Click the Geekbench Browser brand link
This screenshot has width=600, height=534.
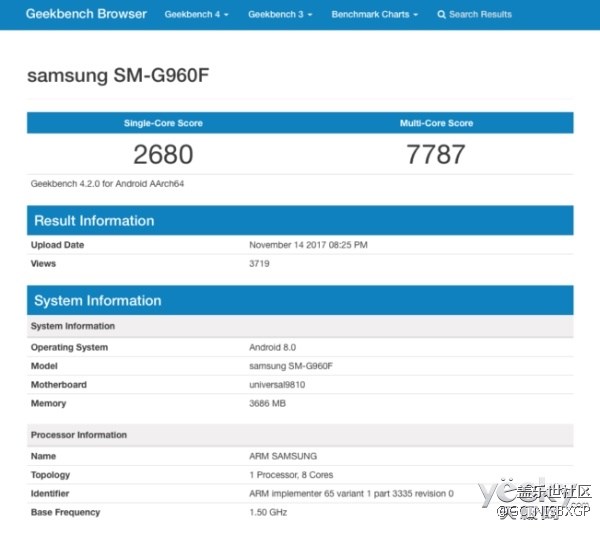(x=86, y=14)
